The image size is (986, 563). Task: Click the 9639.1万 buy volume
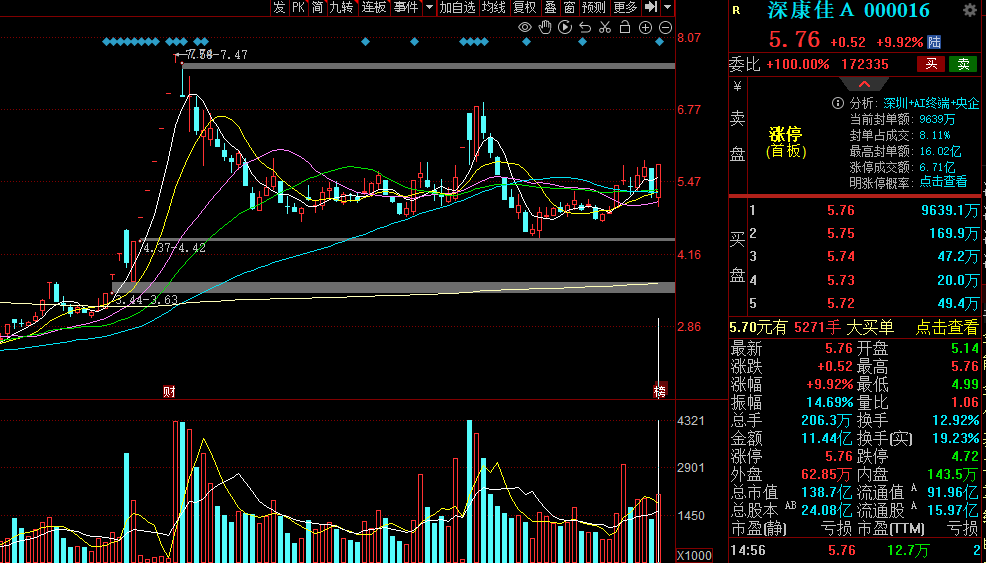click(x=950, y=210)
